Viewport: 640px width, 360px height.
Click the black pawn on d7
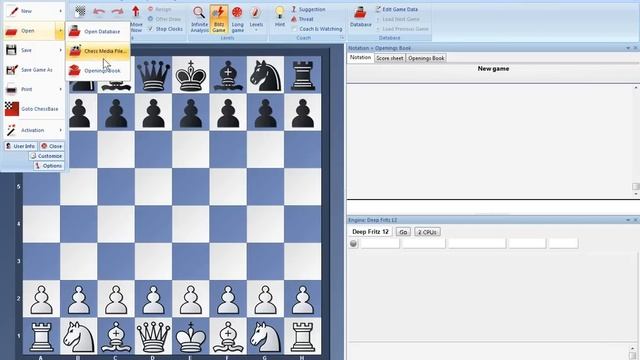tap(153, 113)
